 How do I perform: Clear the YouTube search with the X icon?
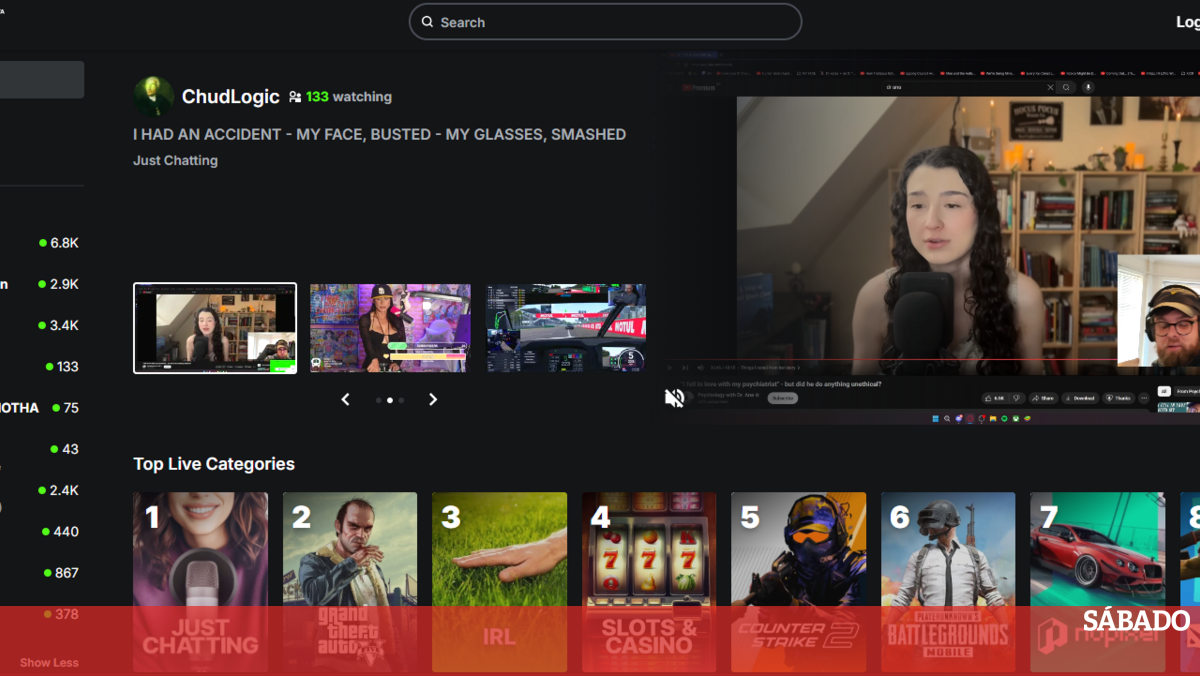[x=1050, y=87]
